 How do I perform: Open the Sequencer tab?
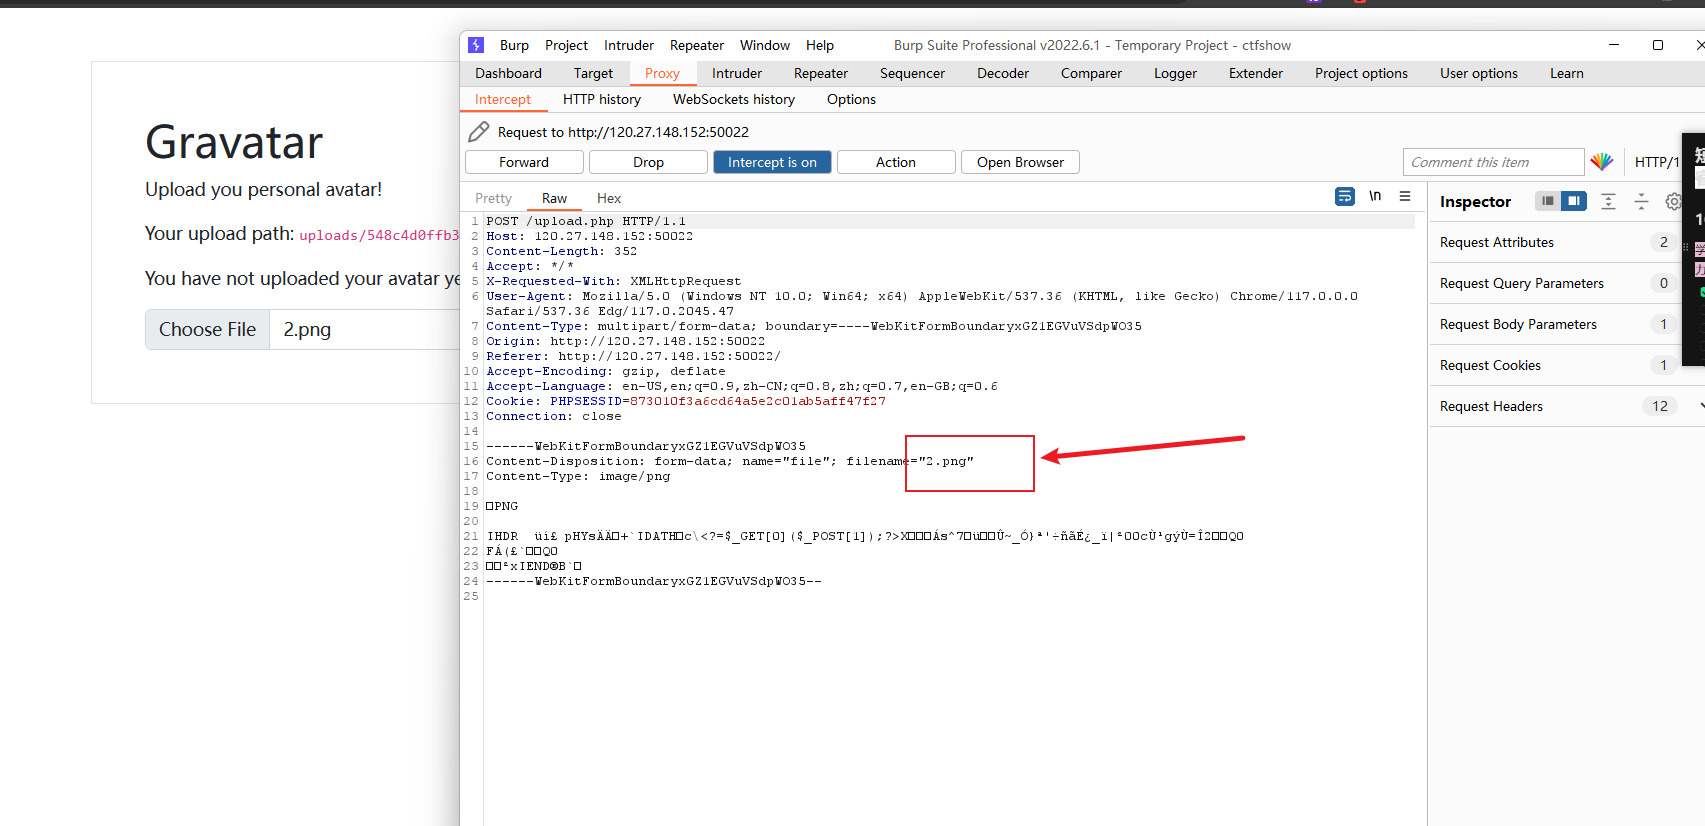click(912, 73)
